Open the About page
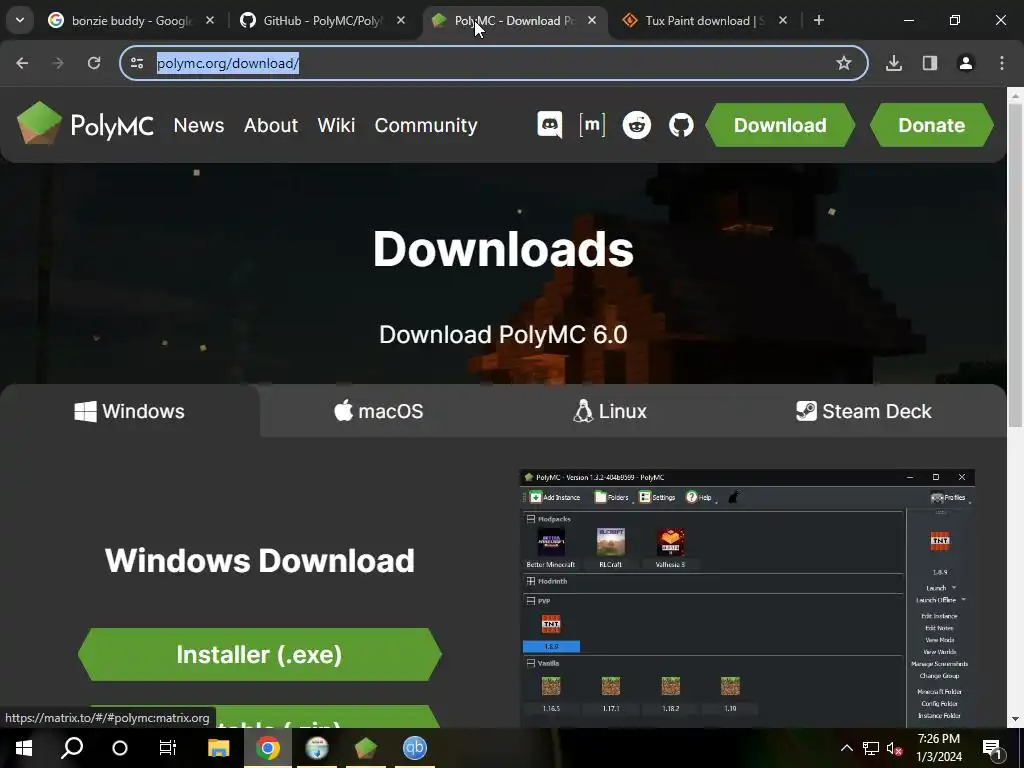This screenshot has width=1024, height=768. 270,125
